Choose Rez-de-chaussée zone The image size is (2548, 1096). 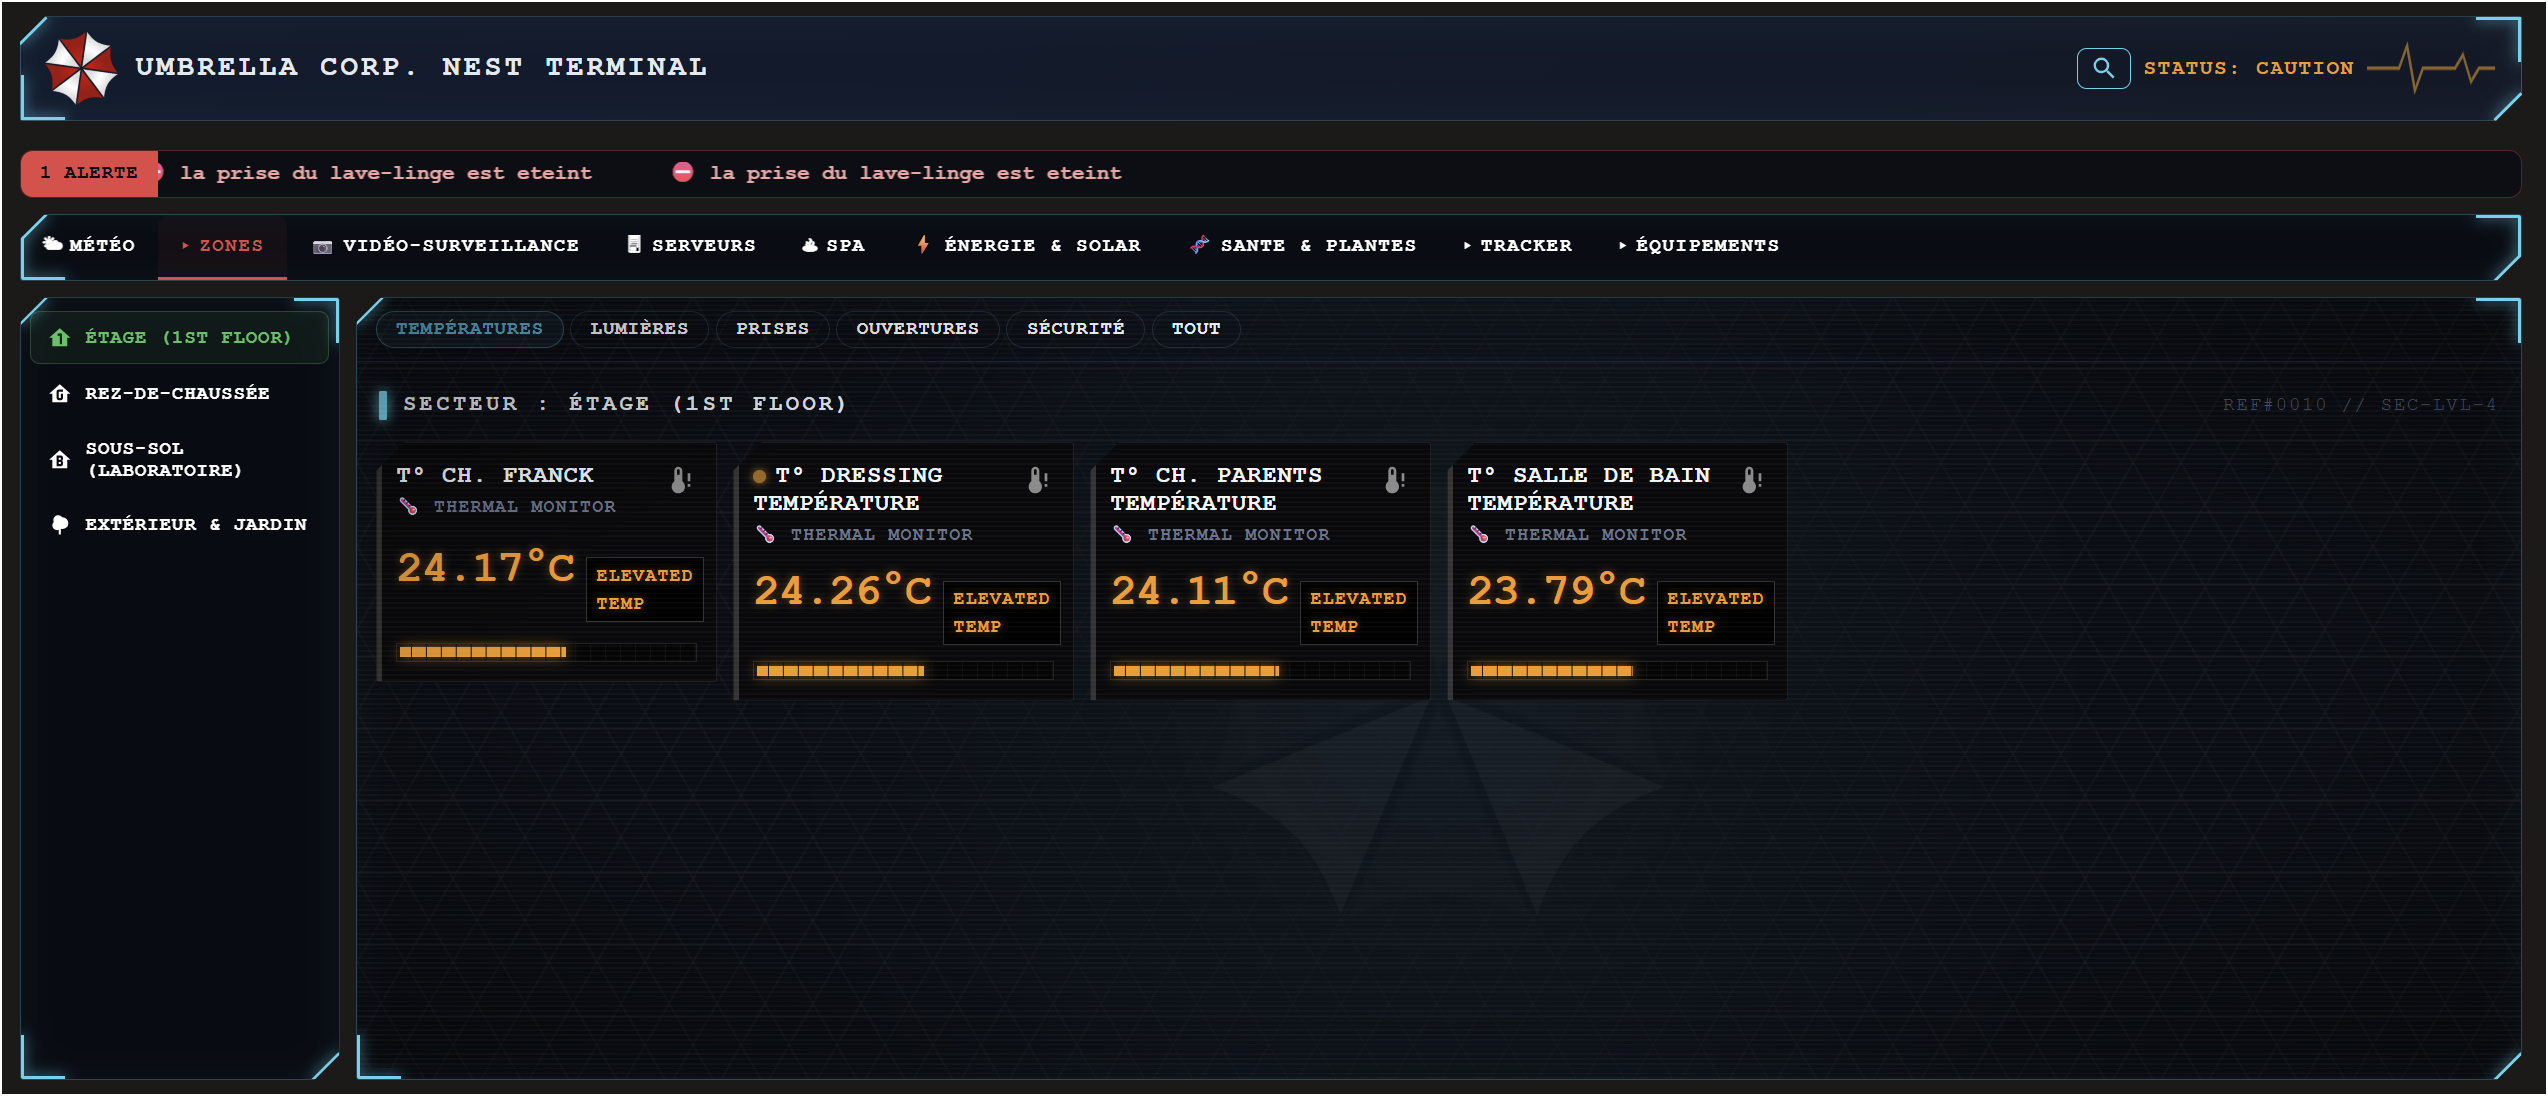(x=180, y=394)
